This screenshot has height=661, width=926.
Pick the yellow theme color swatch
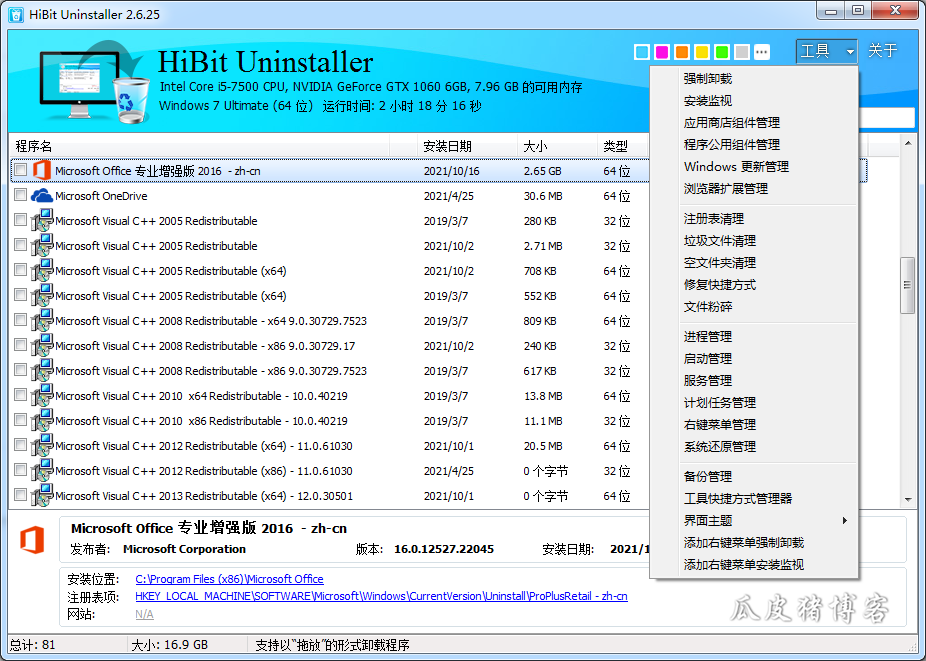[702, 52]
